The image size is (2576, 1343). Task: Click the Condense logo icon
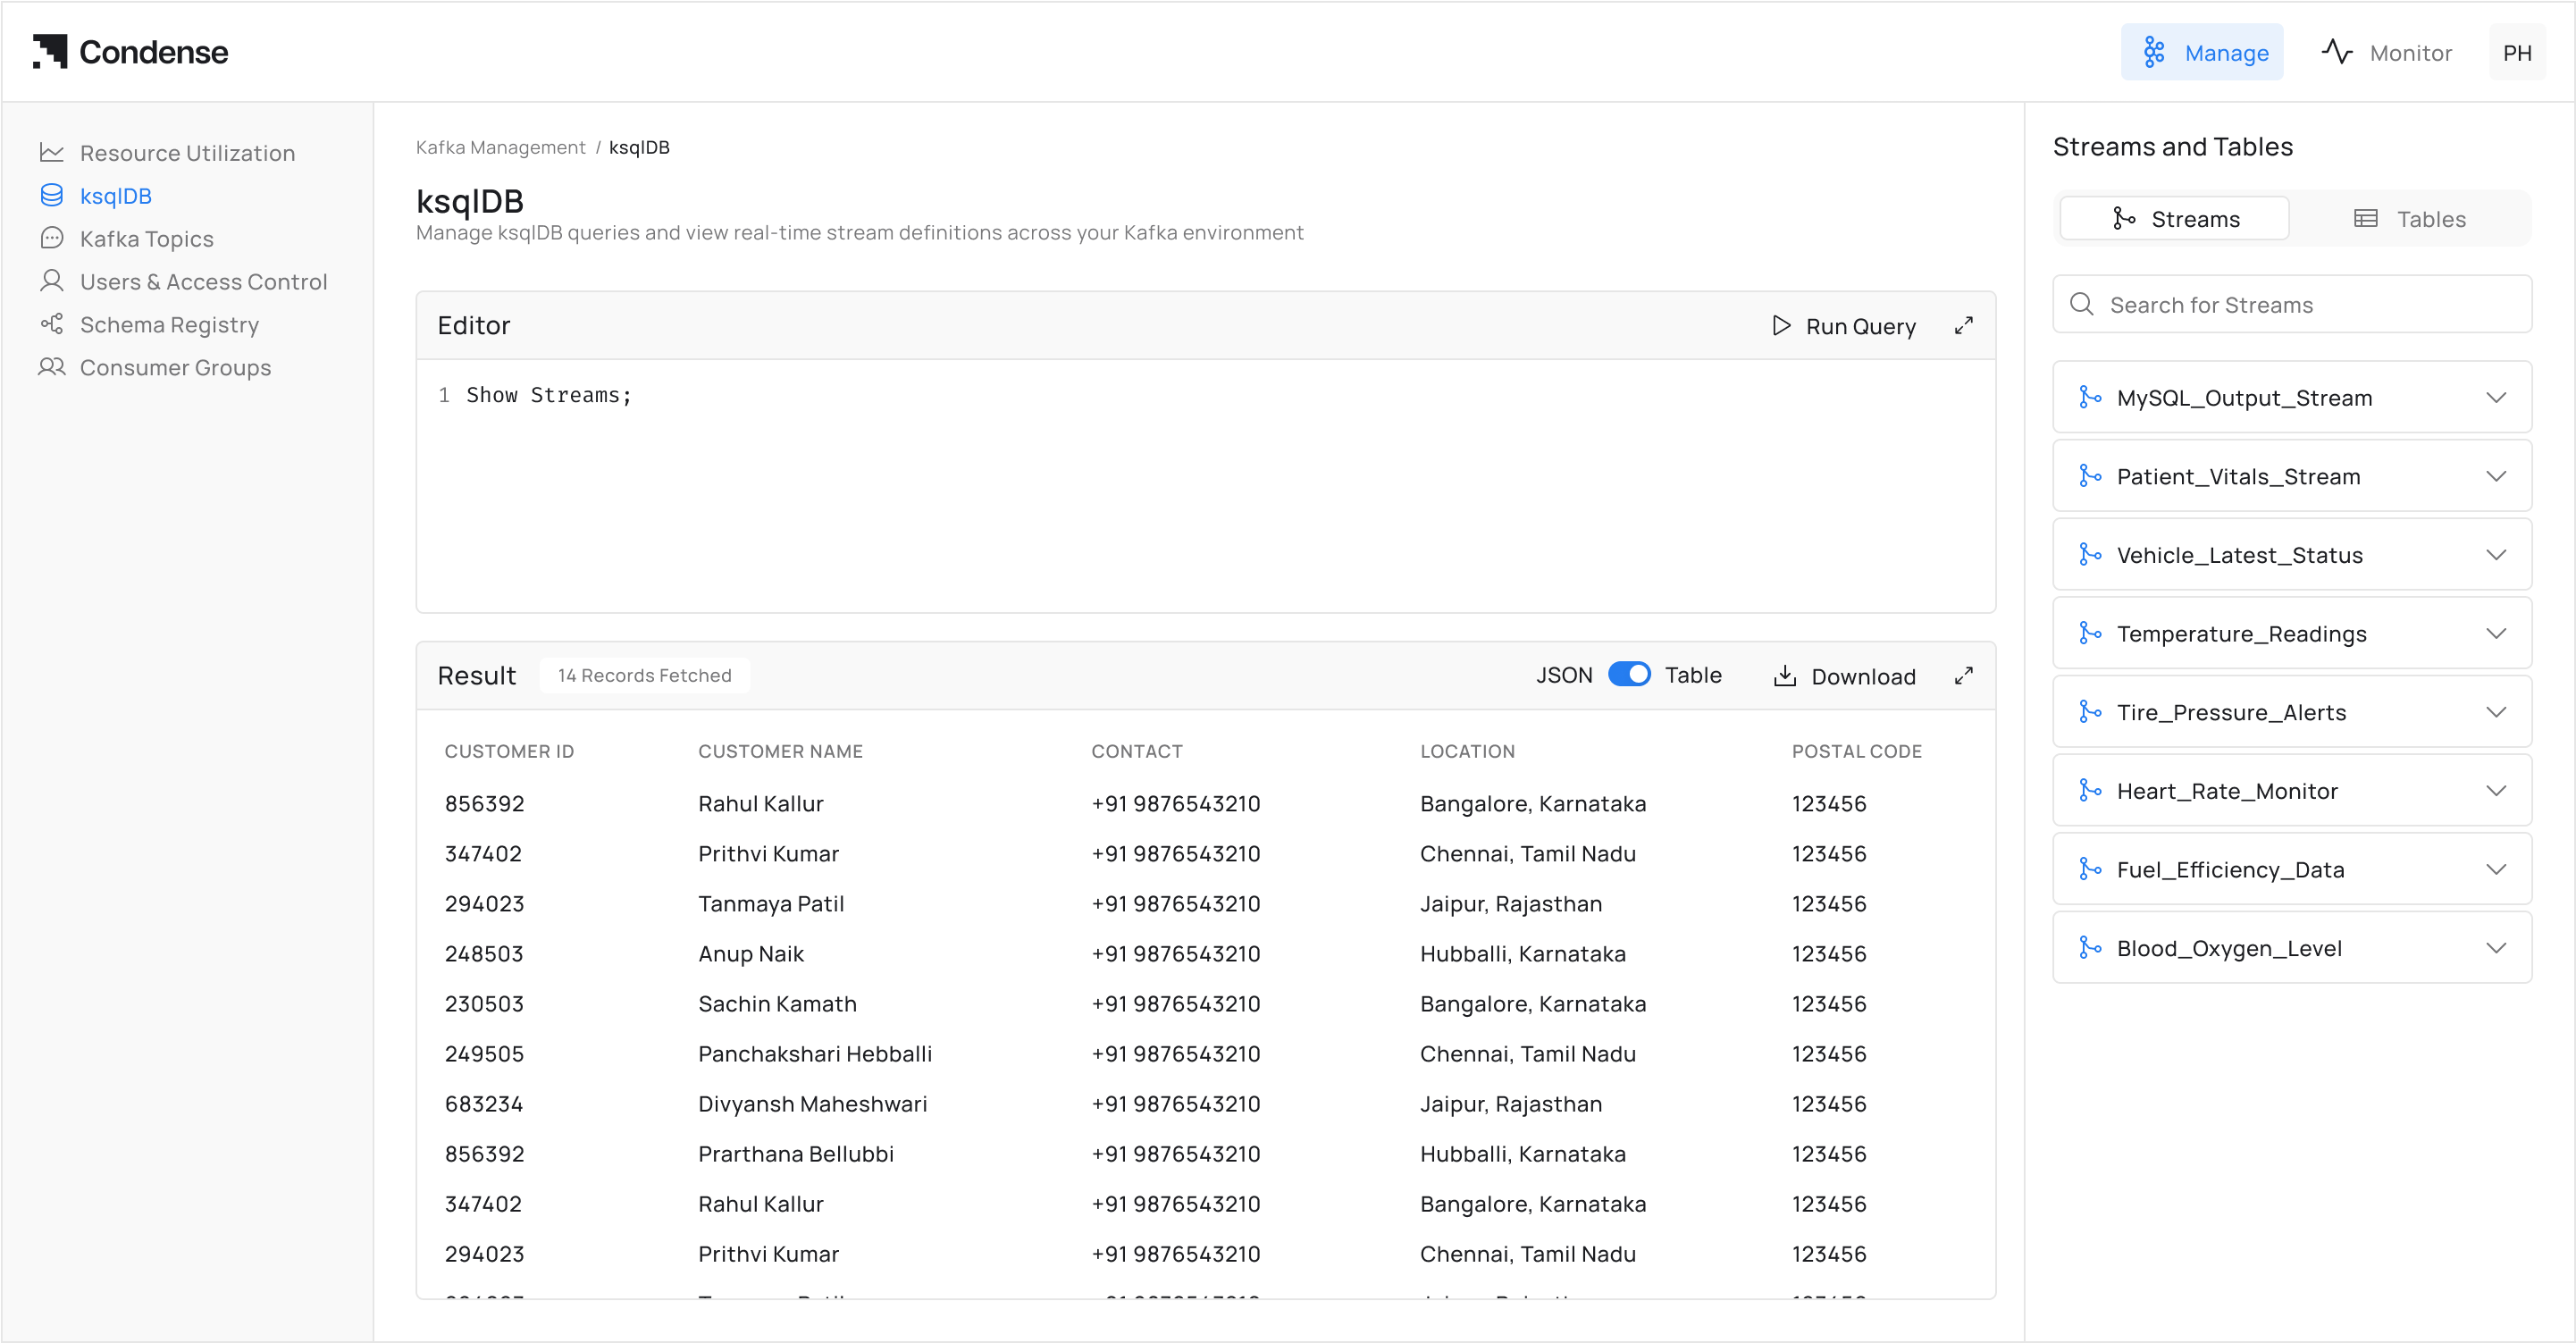tap(50, 52)
